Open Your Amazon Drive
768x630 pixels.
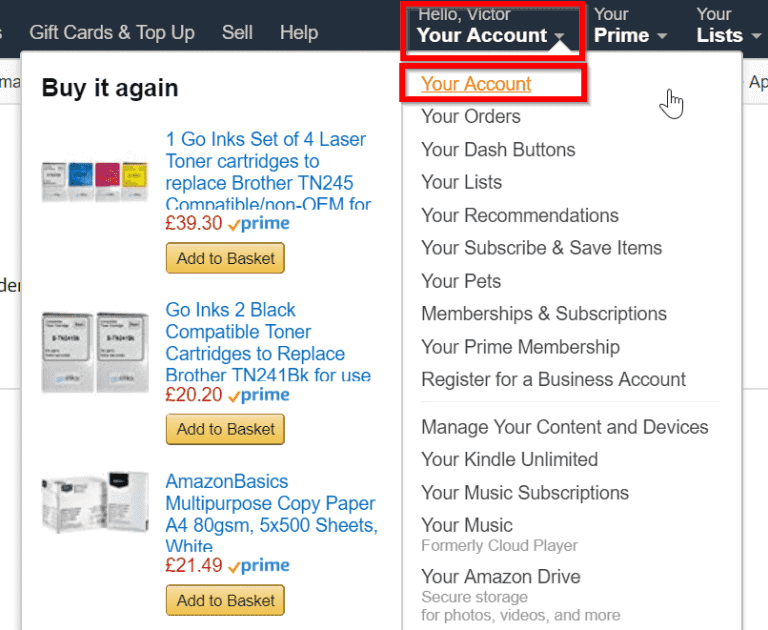point(501,577)
